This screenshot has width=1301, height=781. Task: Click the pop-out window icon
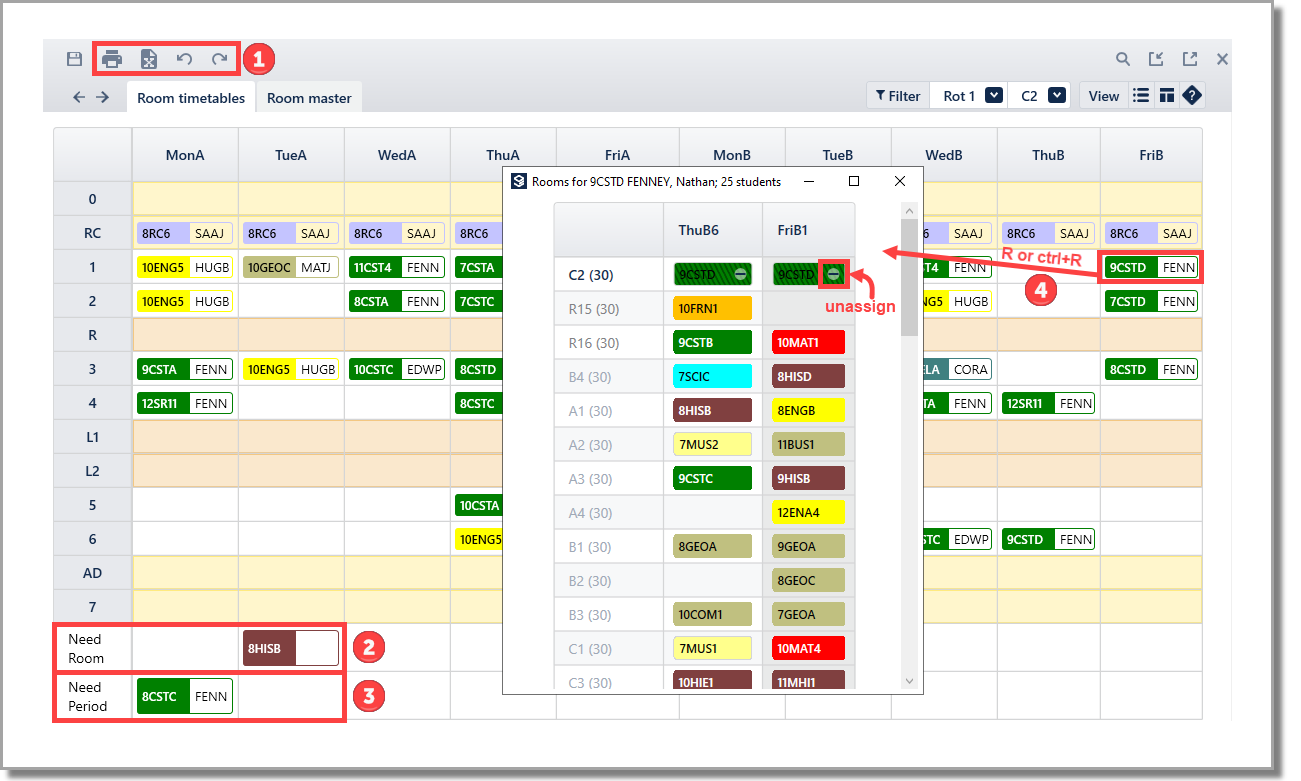tap(1190, 59)
